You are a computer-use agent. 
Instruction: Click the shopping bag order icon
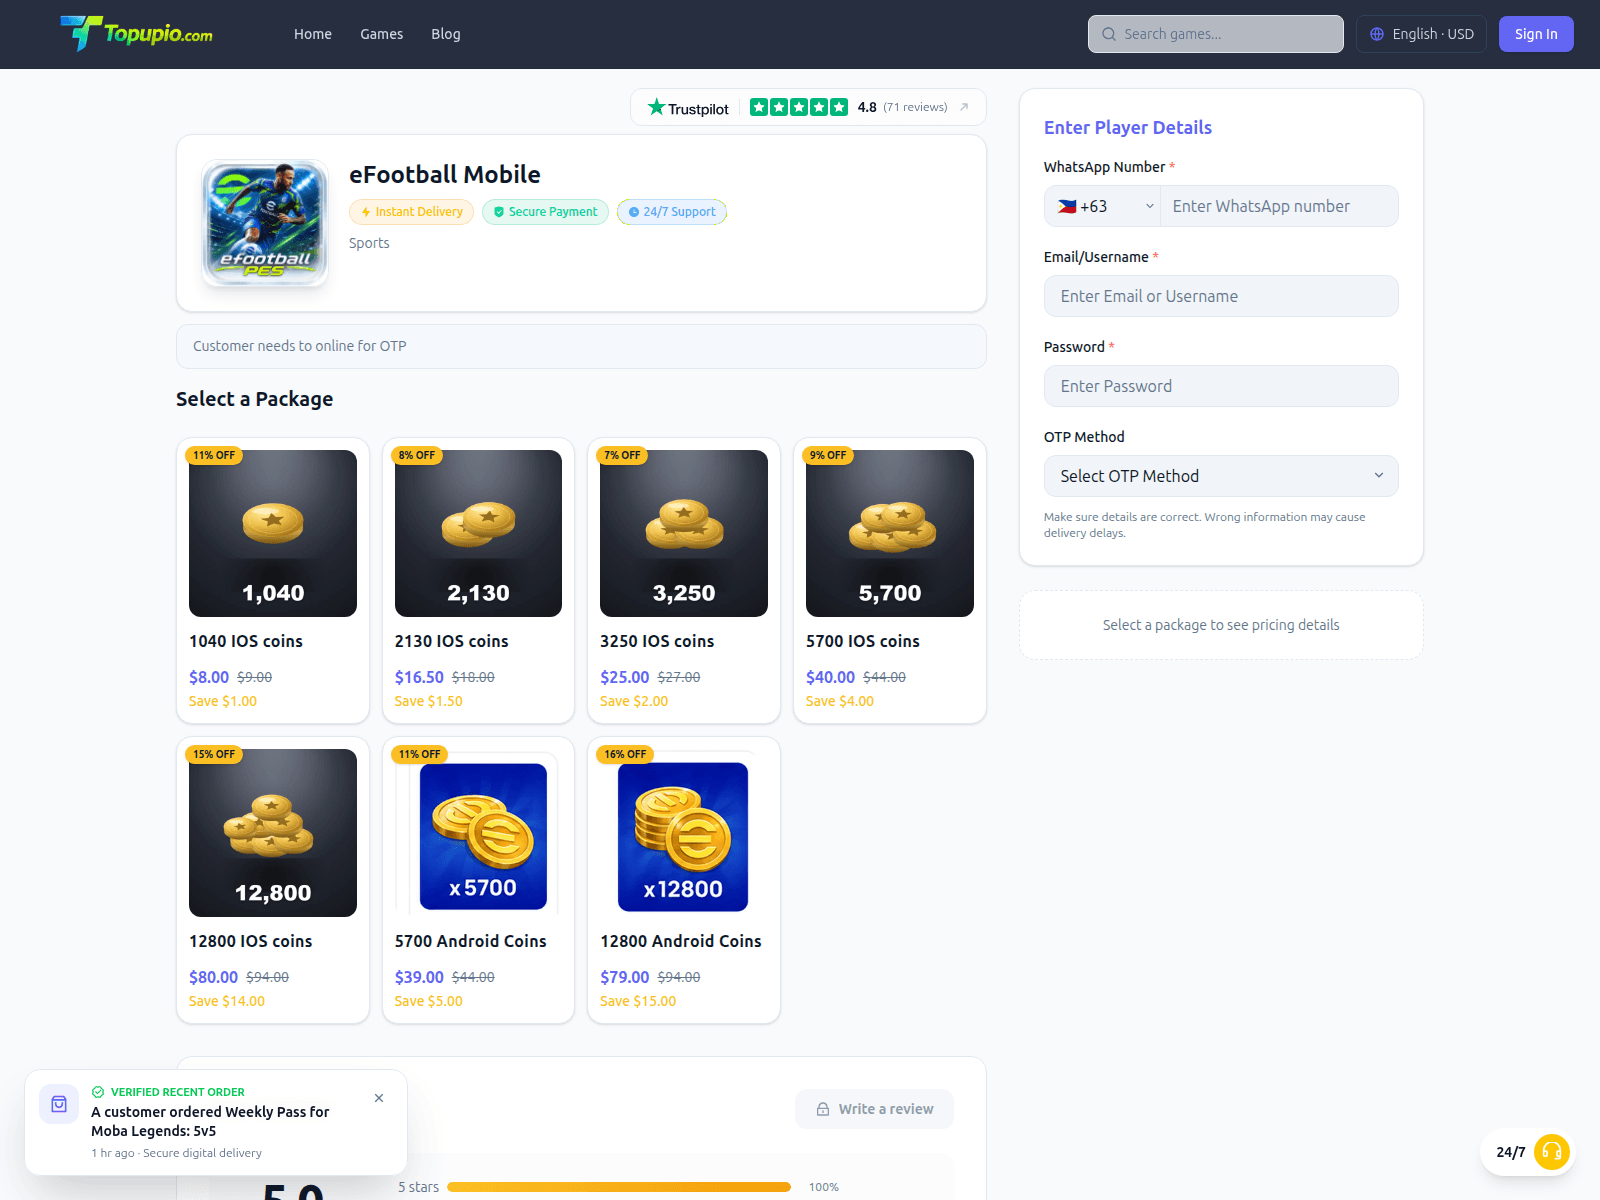tap(59, 1104)
